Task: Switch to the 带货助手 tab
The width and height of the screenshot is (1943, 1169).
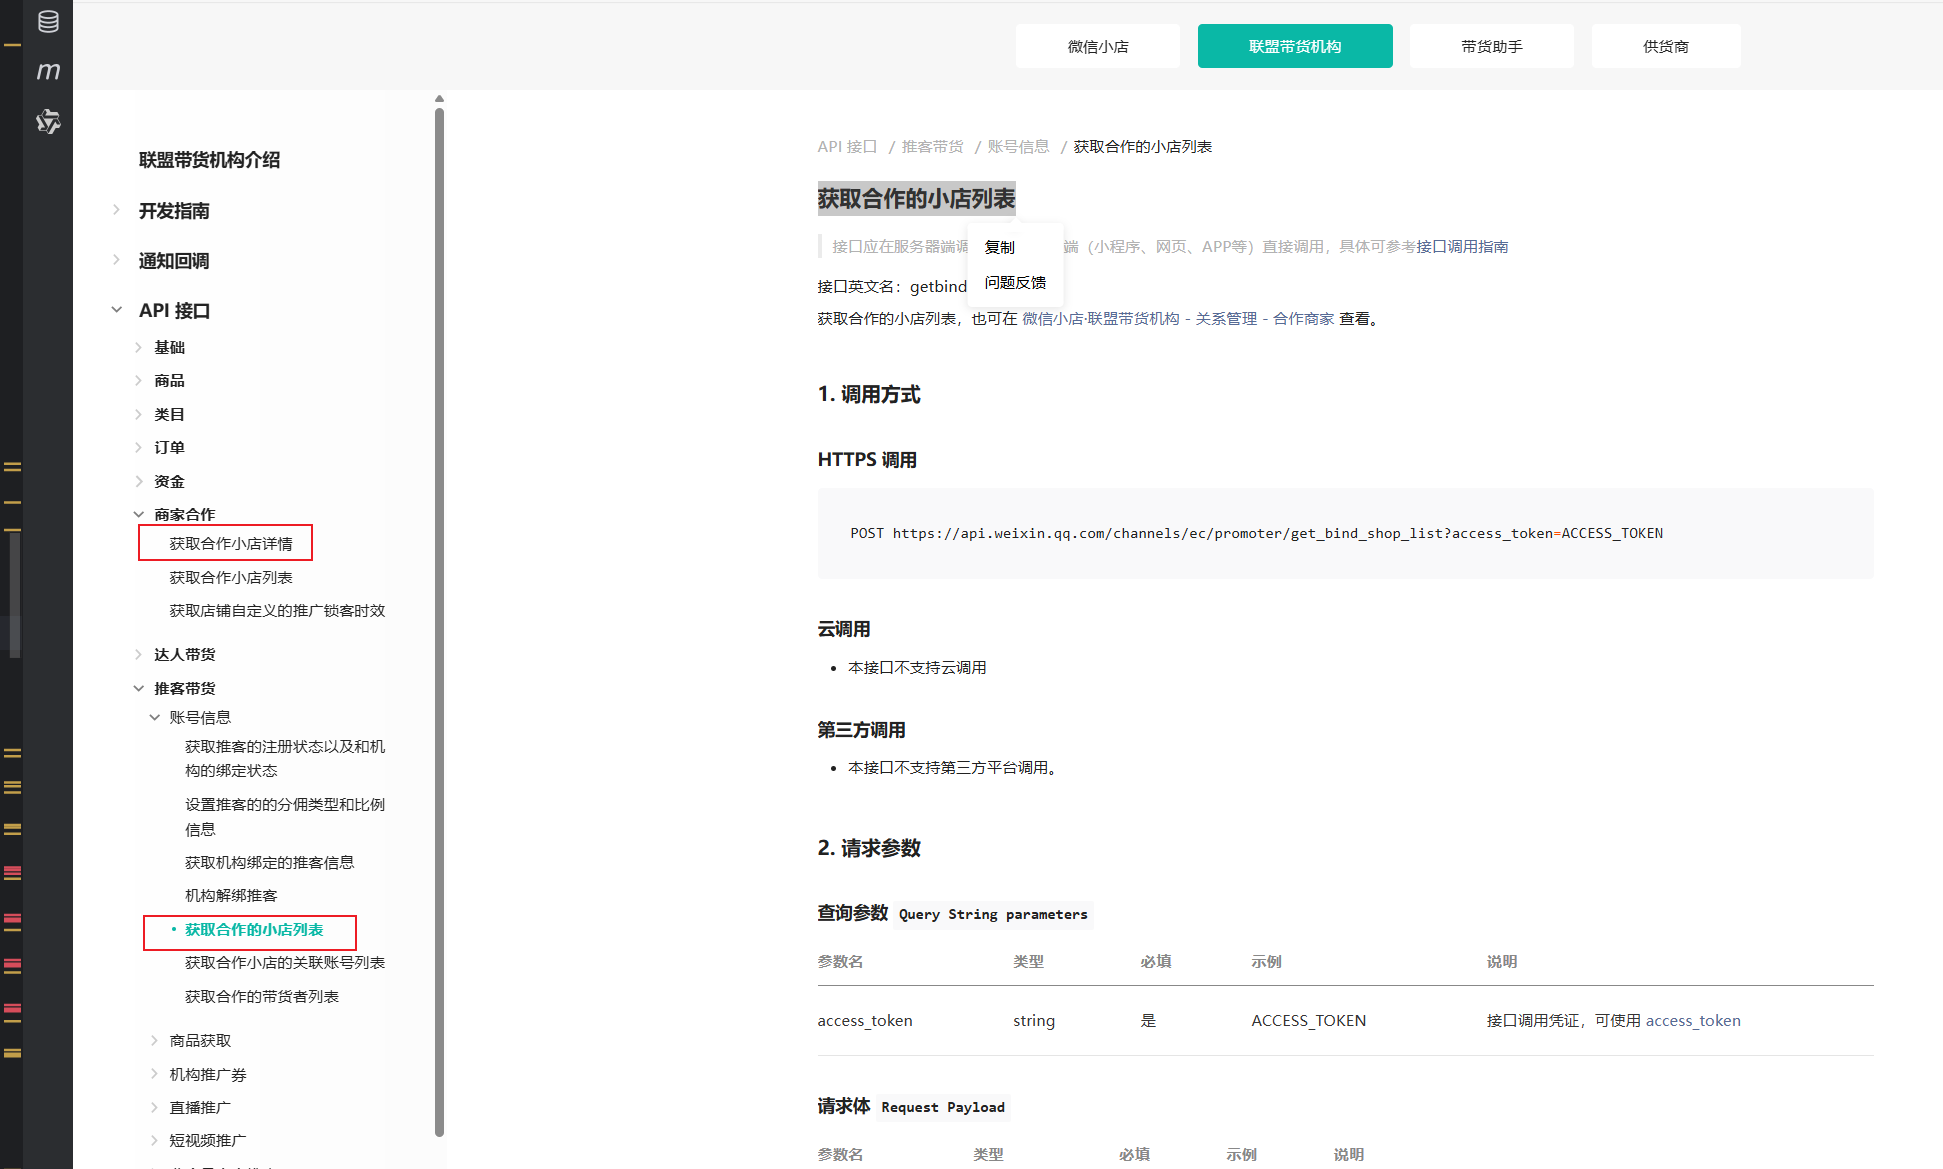Action: (1491, 47)
